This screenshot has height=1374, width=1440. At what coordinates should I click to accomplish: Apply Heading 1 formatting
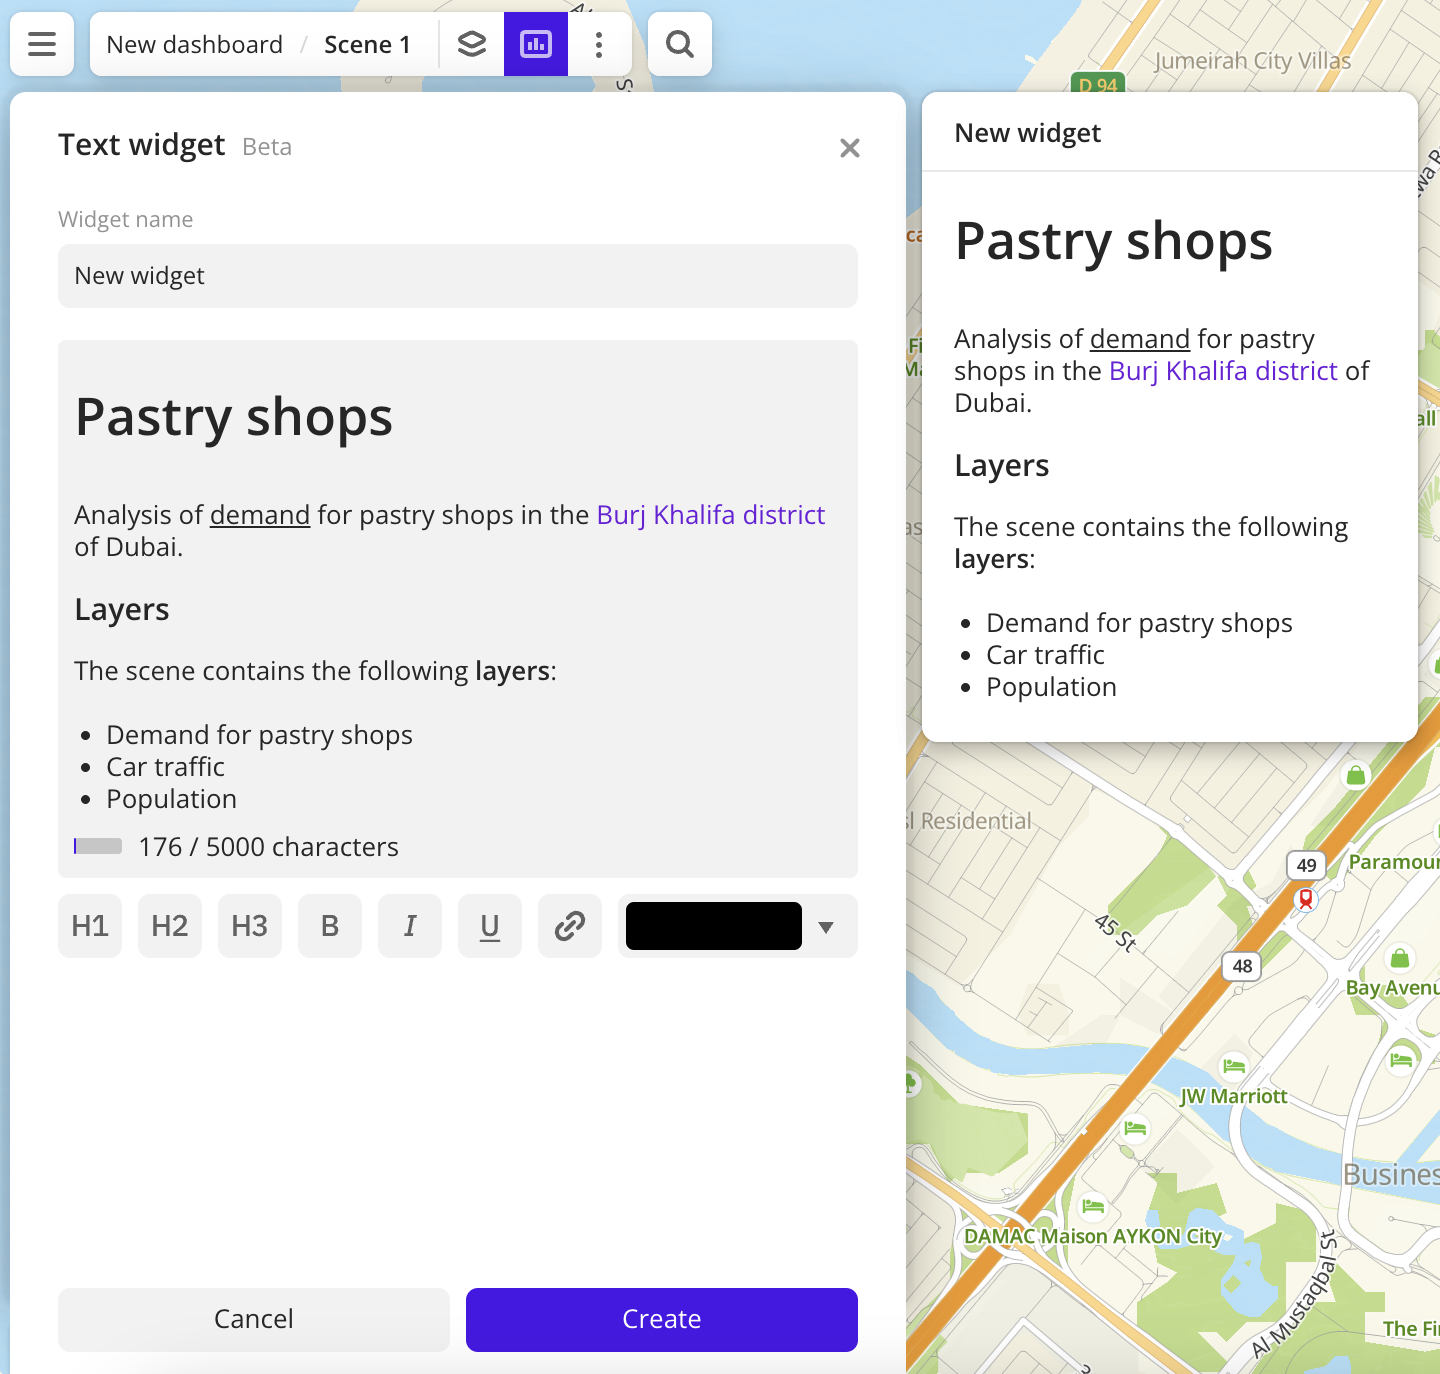coord(89,926)
